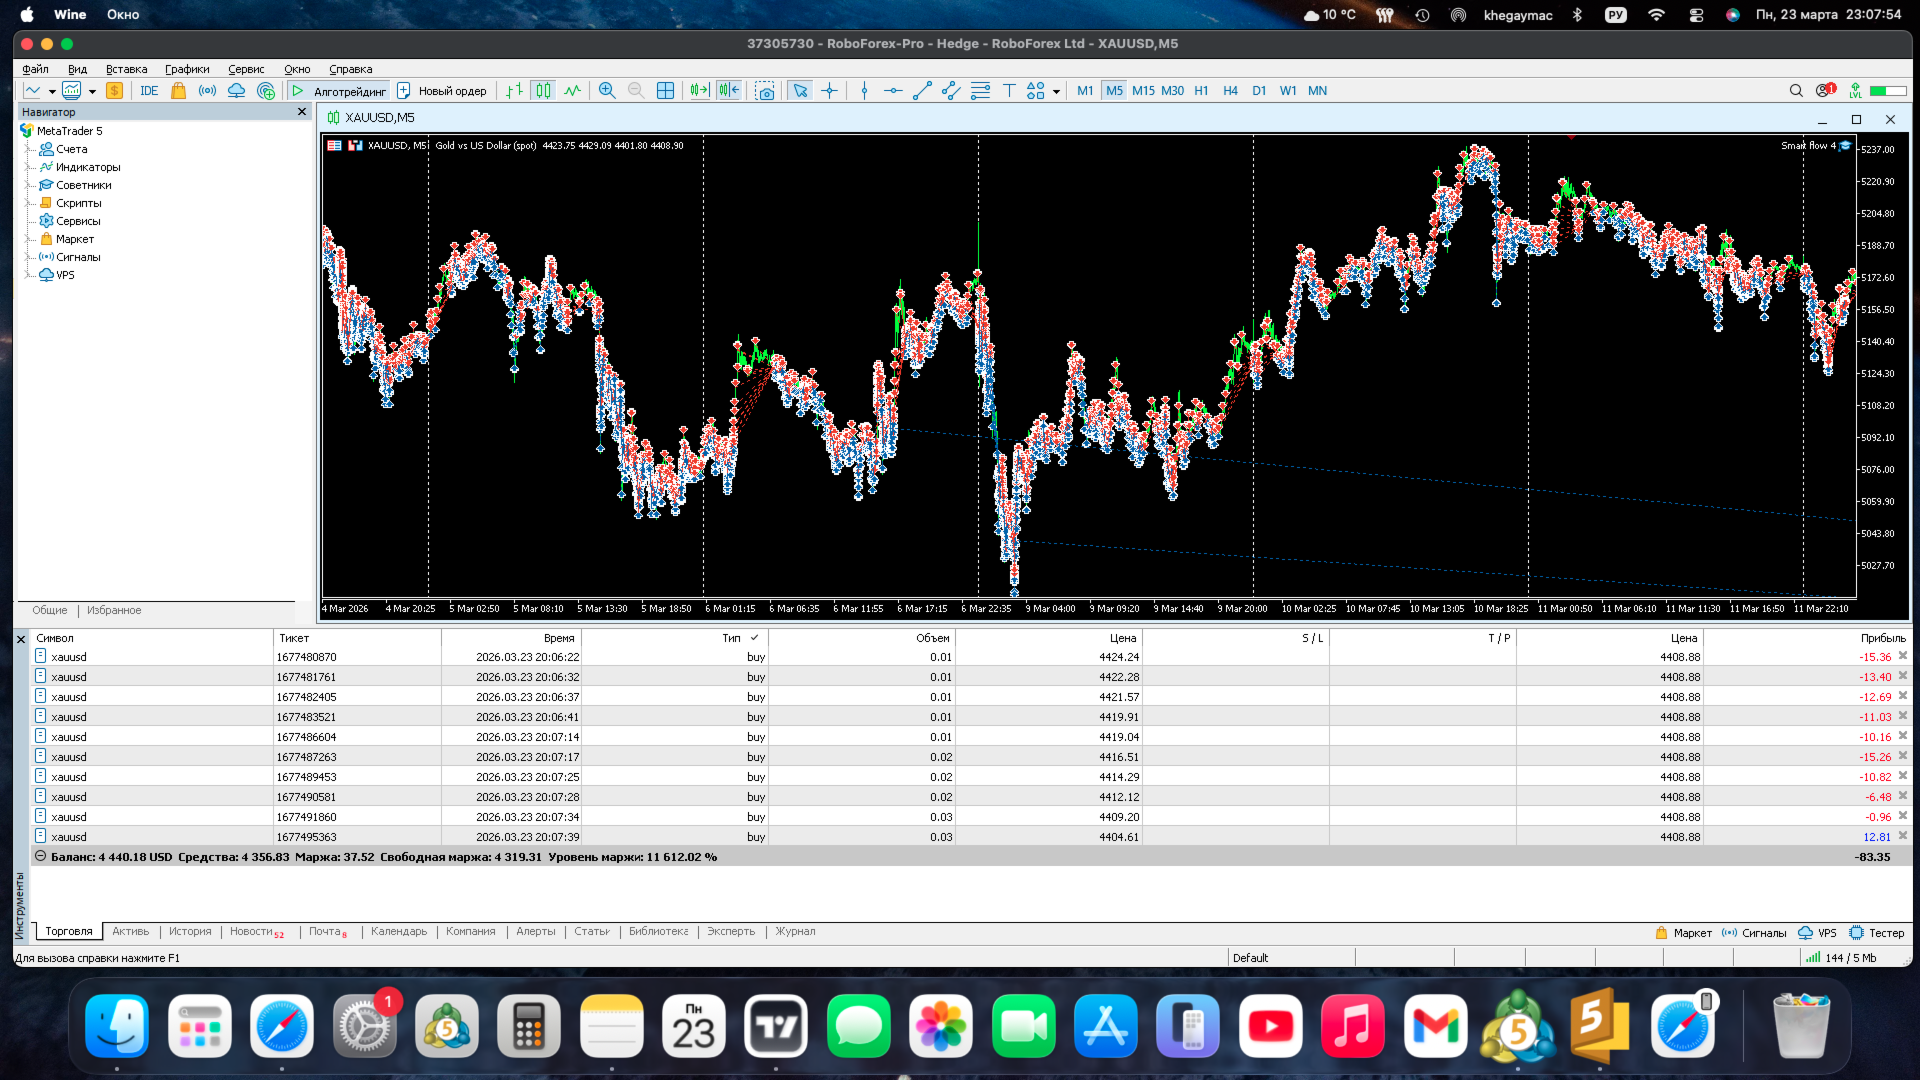
Task: Click the toolbar search magnifier icon
Action: pos(1796,91)
